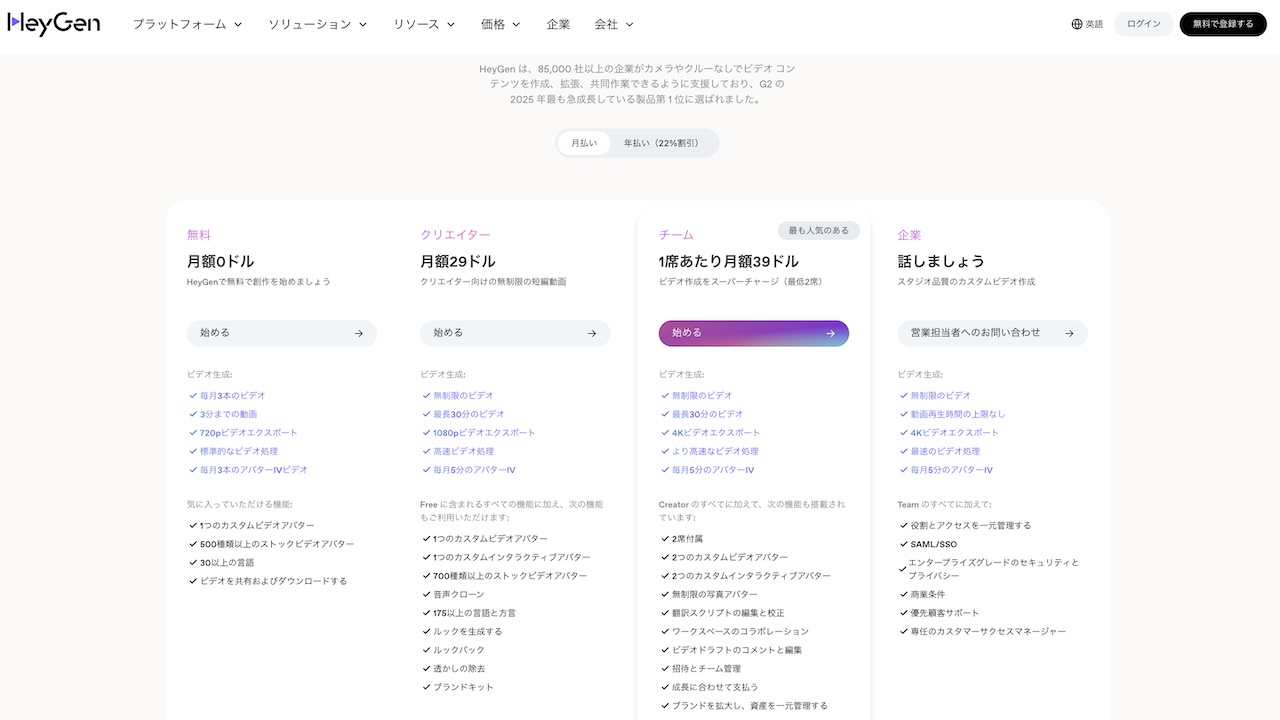1280x720 pixels.
Task: Start the クリエイター plan with 始める
Action: point(515,333)
